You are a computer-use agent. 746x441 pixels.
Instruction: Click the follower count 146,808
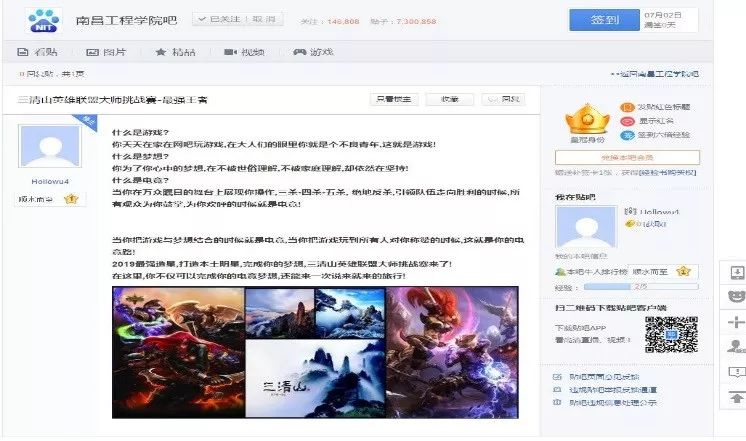(x=343, y=21)
